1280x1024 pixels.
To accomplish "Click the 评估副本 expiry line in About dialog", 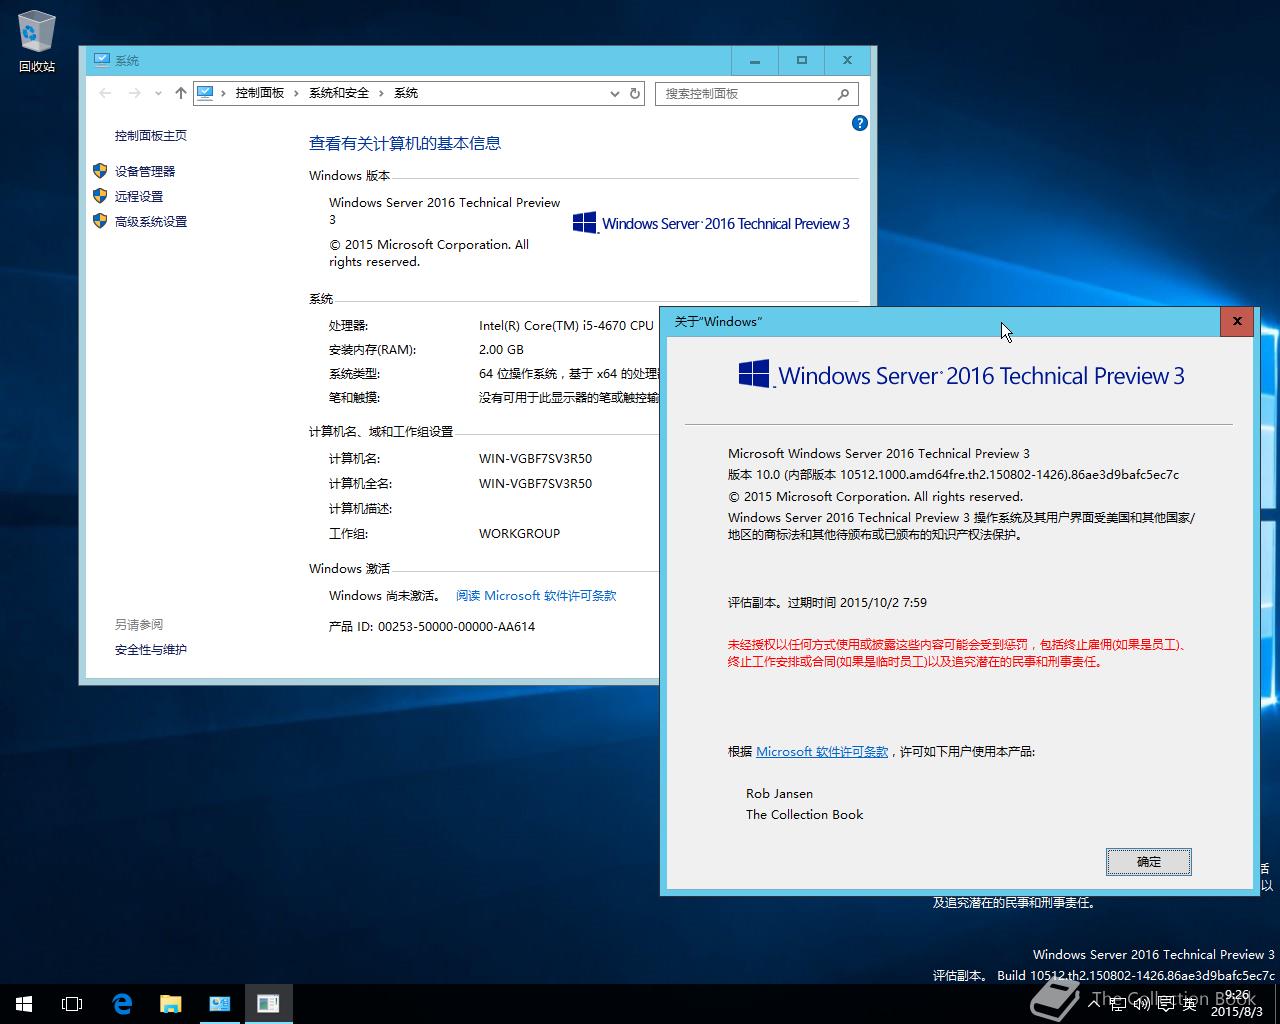I will pyautogui.click(x=827, y=602).
